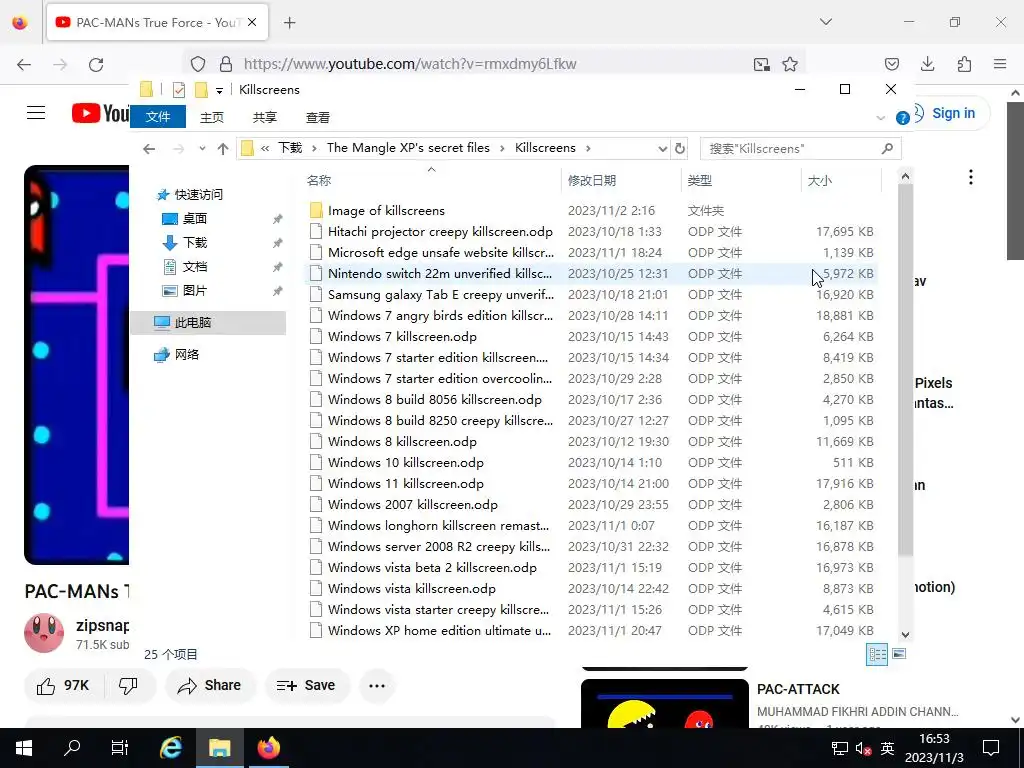1024x768 pixels.
Task: Open YouTube guide hamburger menu
Action: [36, 113]
